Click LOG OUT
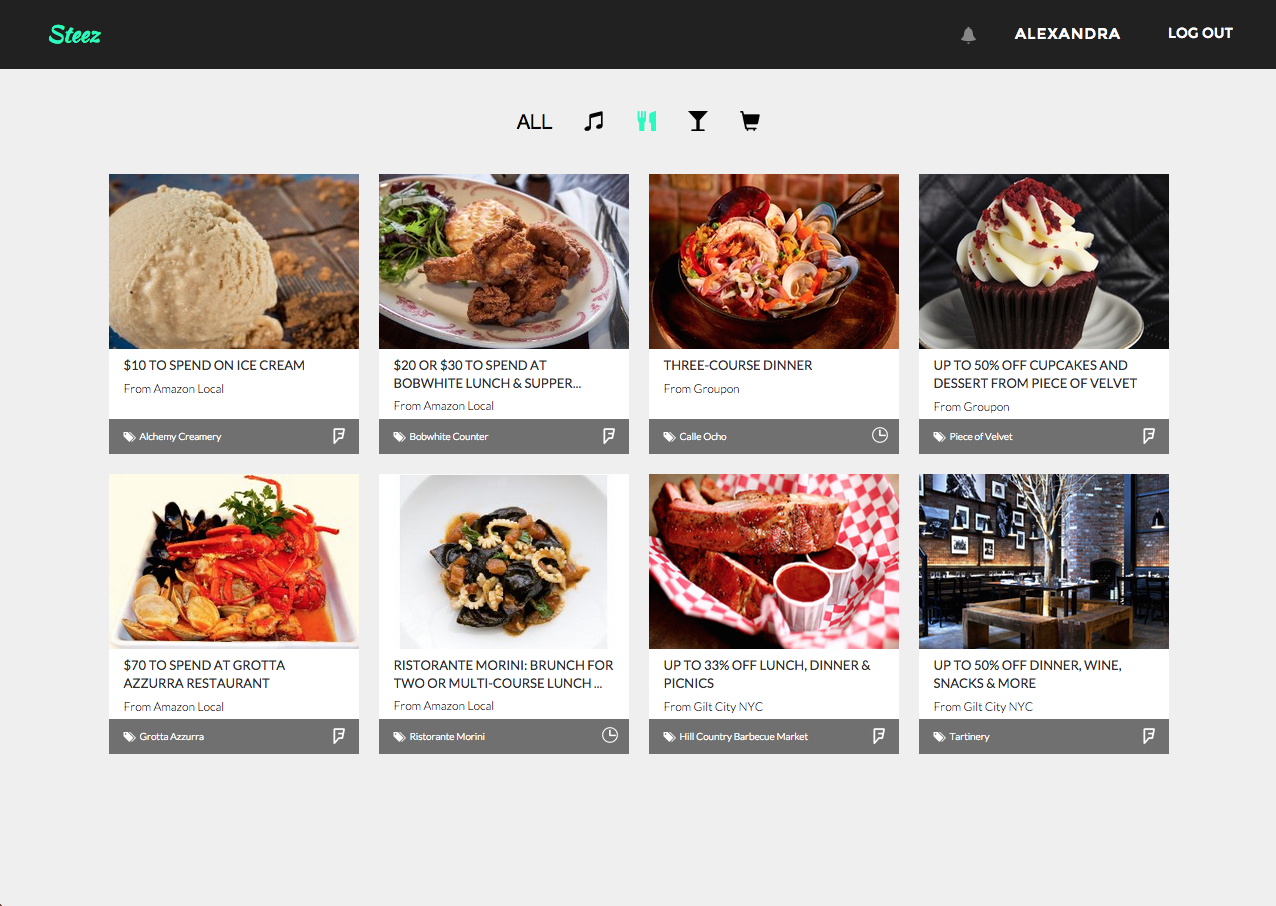The width and height of the screenshot is (1276, 906). point(1200,33)
